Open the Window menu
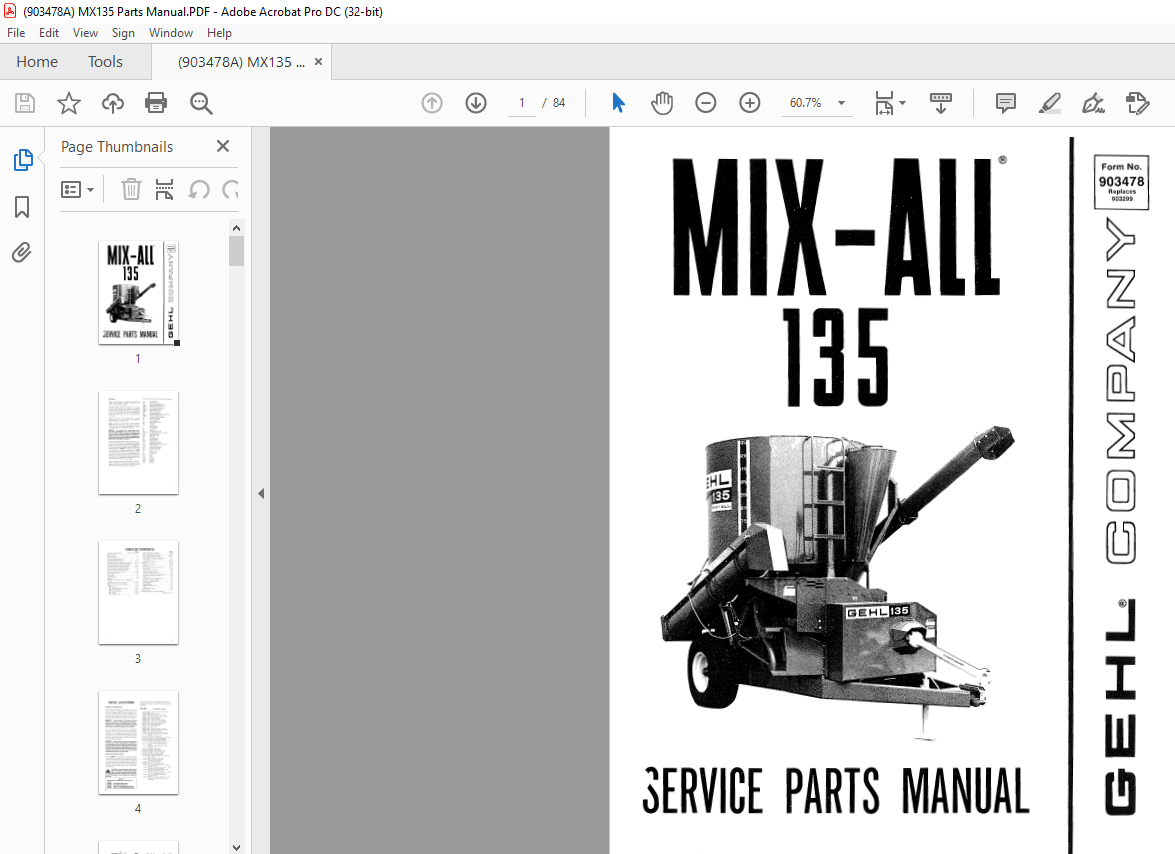 171,33
